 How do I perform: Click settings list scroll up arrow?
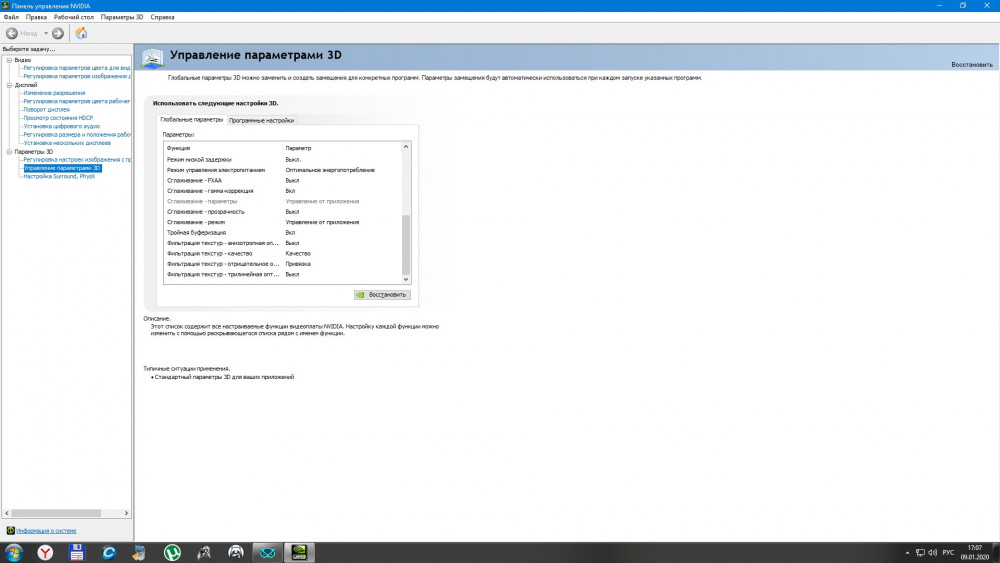[406, 147]
